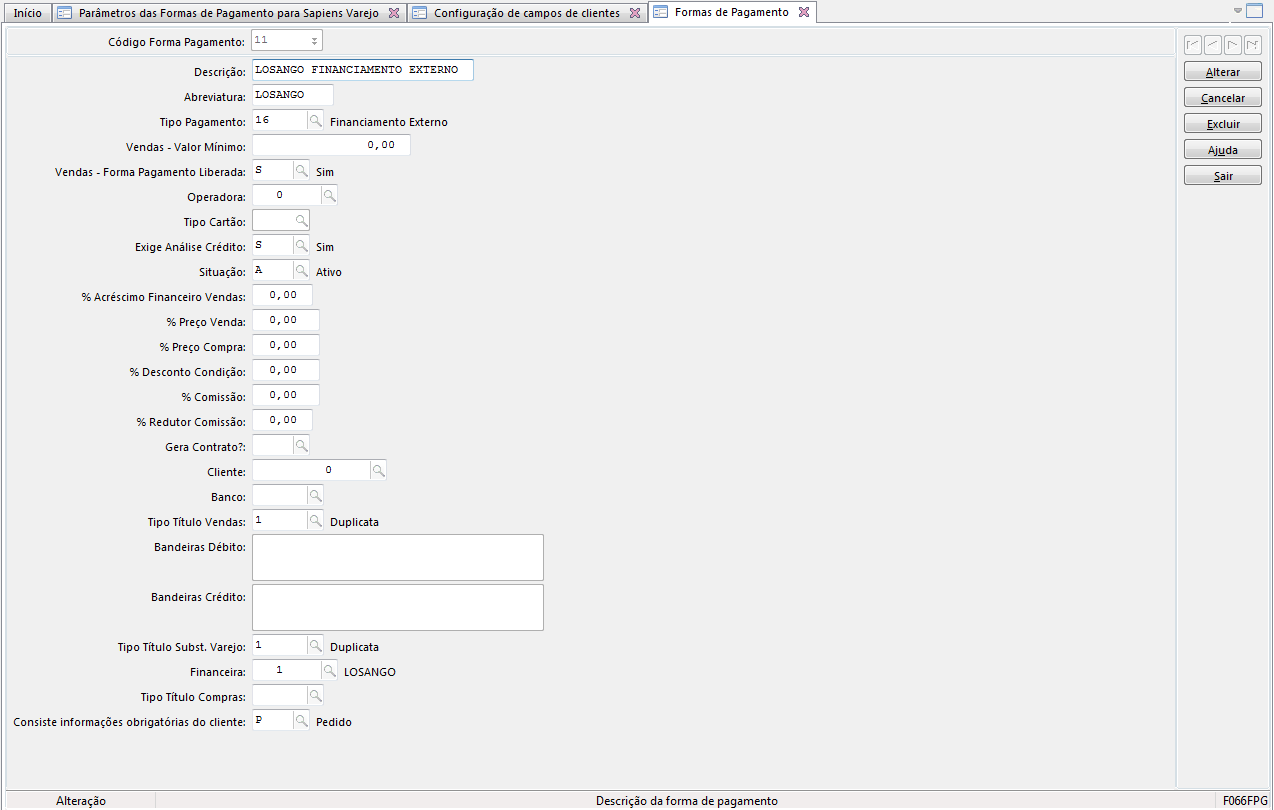Switch to Configuração de campos de clientes tab
The image size is (1274, 810).
tap(527, 13)
